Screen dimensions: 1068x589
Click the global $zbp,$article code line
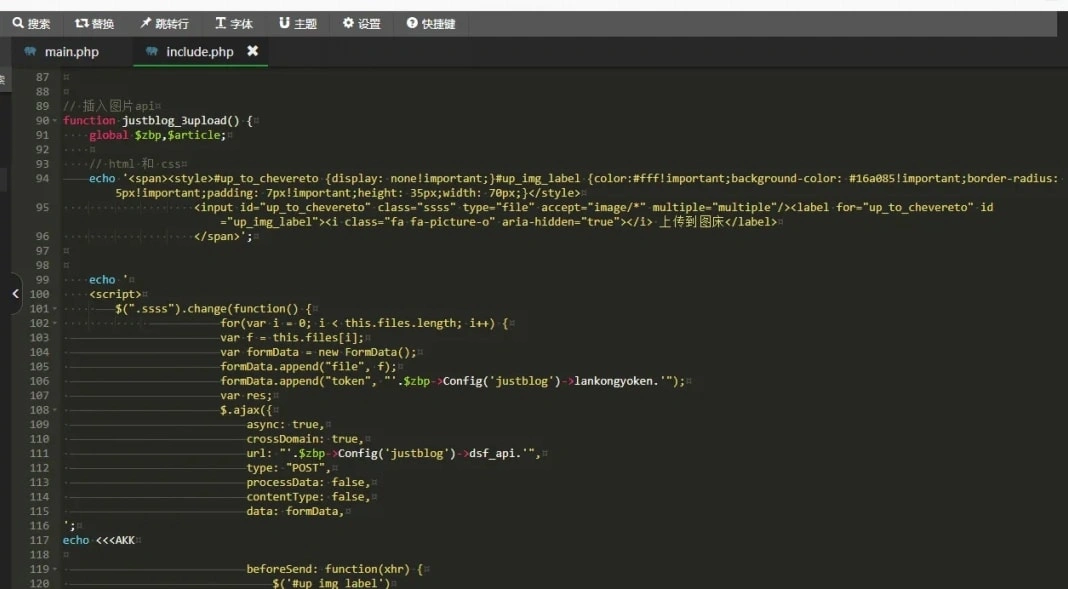(x=160, y=135)
